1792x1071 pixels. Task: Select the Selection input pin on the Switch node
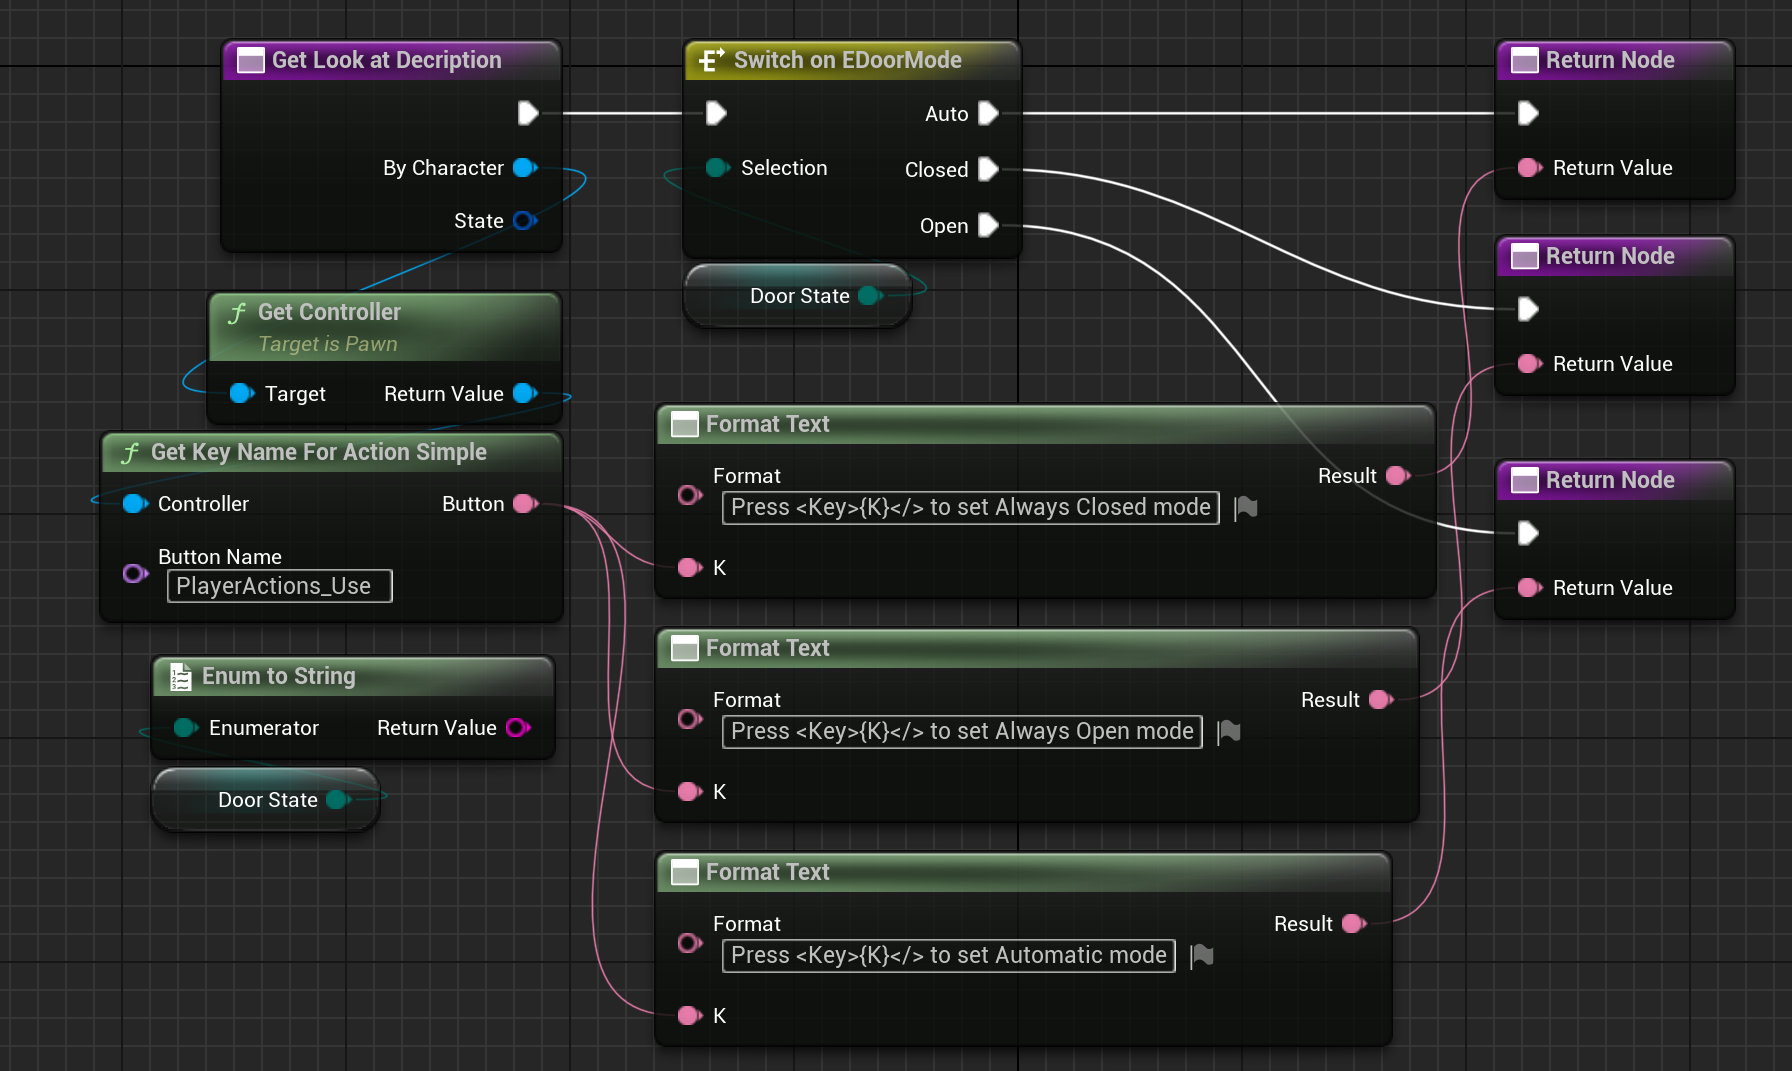[x=717, y=168]
